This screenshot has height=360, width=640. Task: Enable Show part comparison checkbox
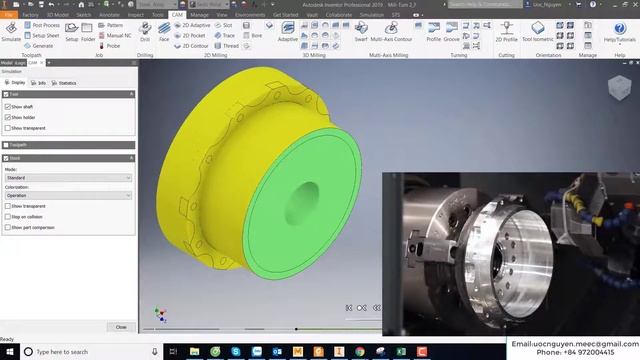click(7, 227)
